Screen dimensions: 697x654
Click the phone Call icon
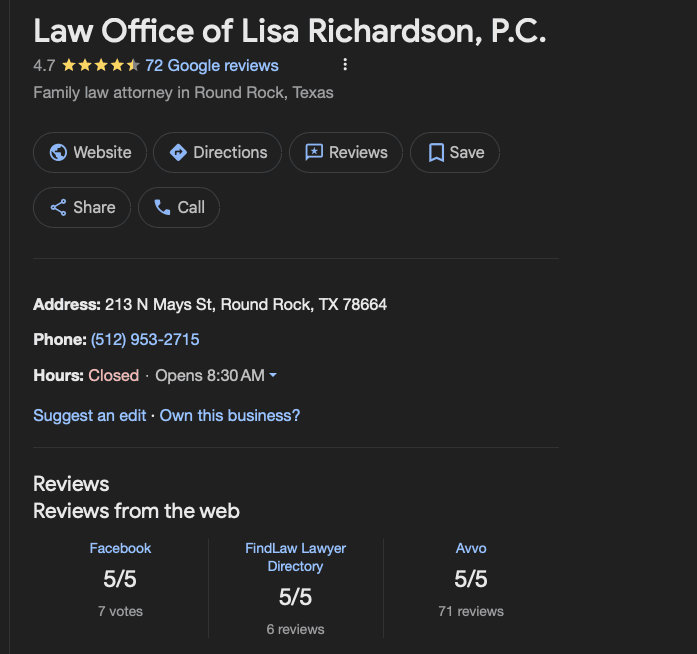click(162, 208)
